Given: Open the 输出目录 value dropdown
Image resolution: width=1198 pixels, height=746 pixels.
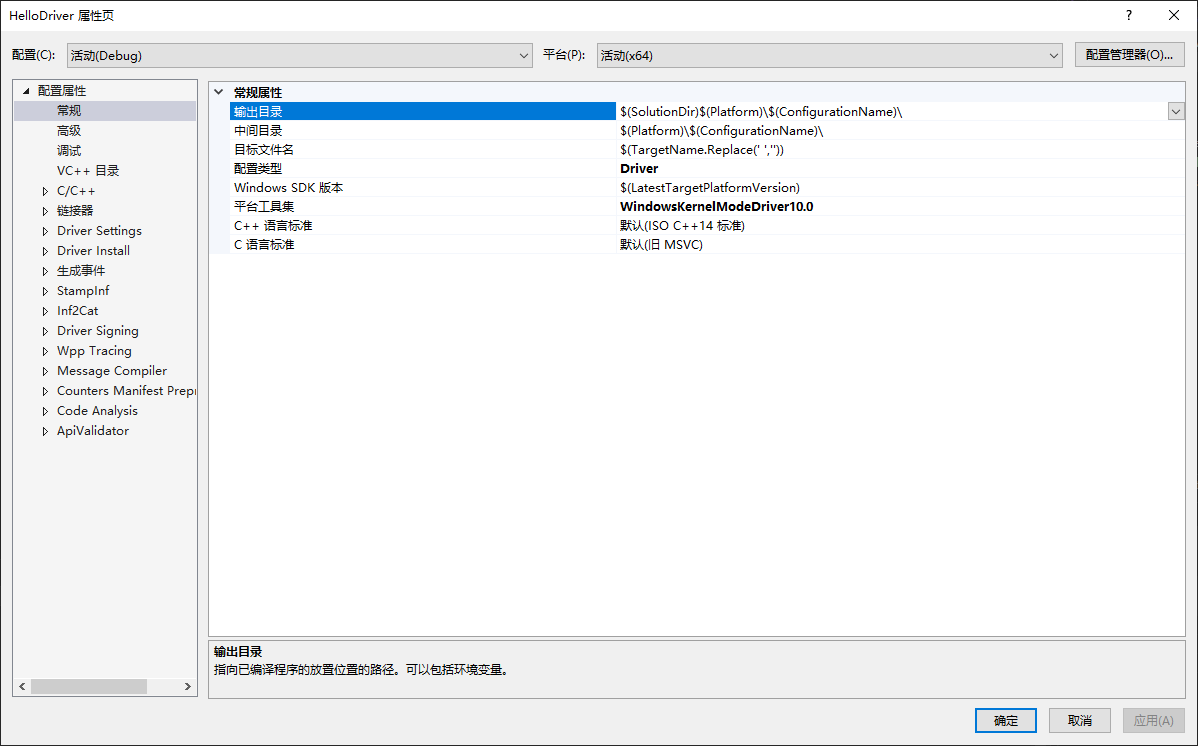Looking at the screenshot, I should coord(1175,111).
